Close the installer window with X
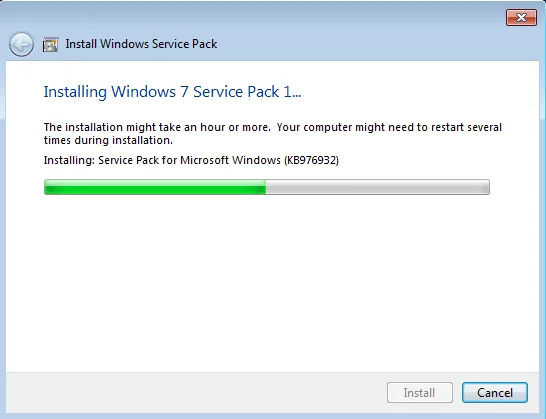 pyautogui.click(x=521, y=17)
